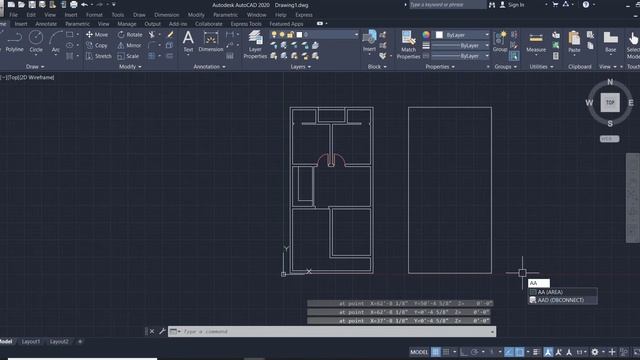Expand the Modify panel dropdown
This screenshot has width=640, height=360.
click(x=130, y=67)
